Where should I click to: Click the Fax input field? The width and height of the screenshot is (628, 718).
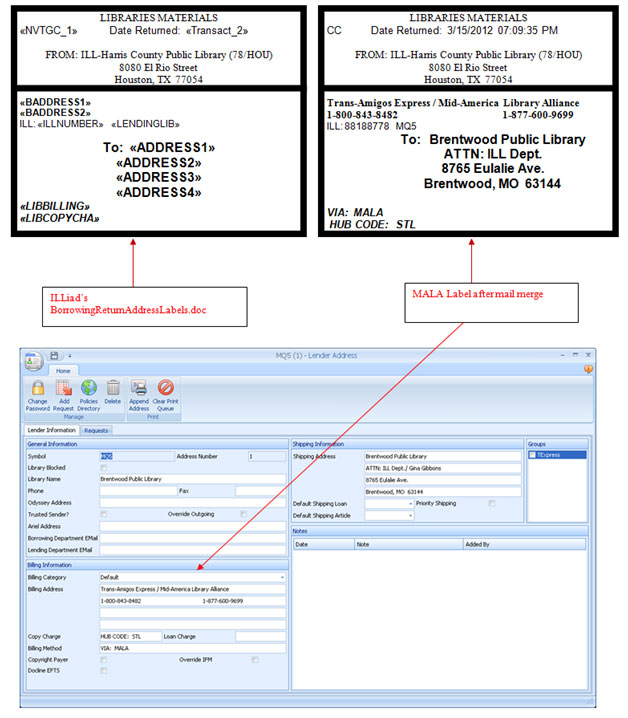click(x=261, y=491)
